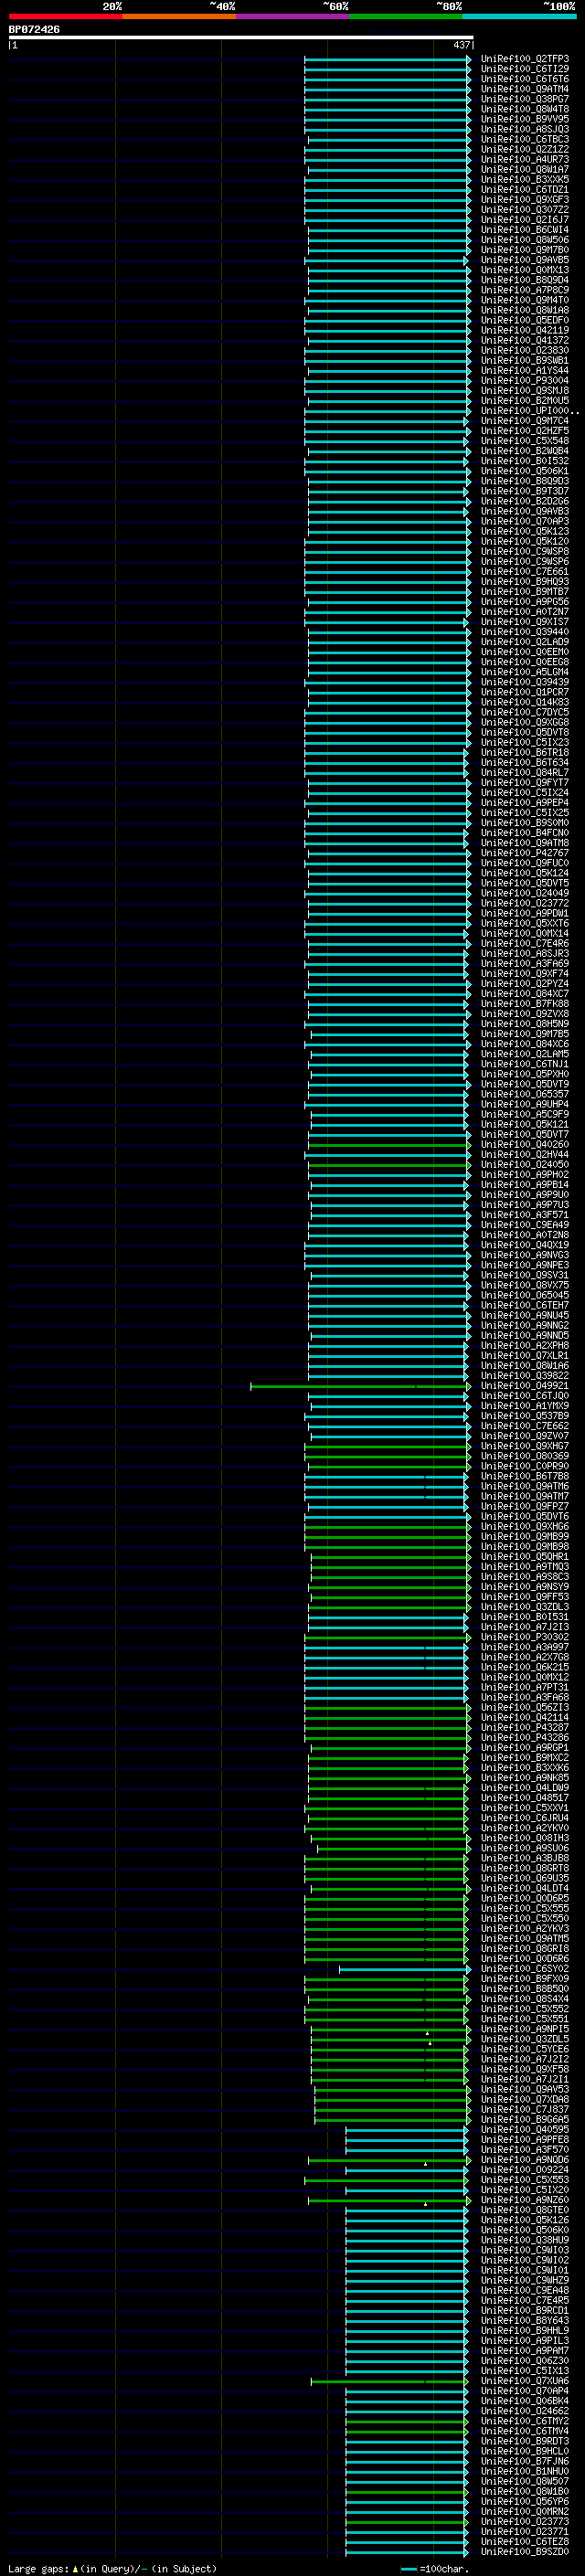Screen dimensions: 585x2576
Task: Click the =100char. scale legend
Action: (435, 2568)
